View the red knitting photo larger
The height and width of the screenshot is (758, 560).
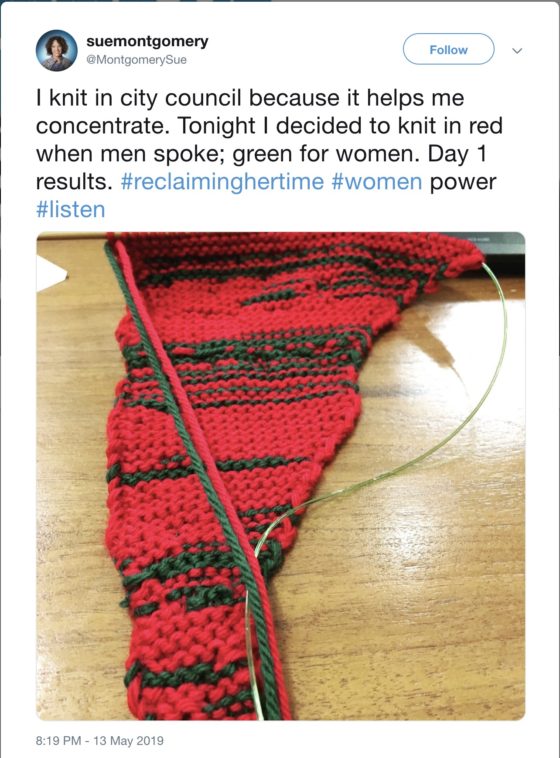click(x=280, y=476)
